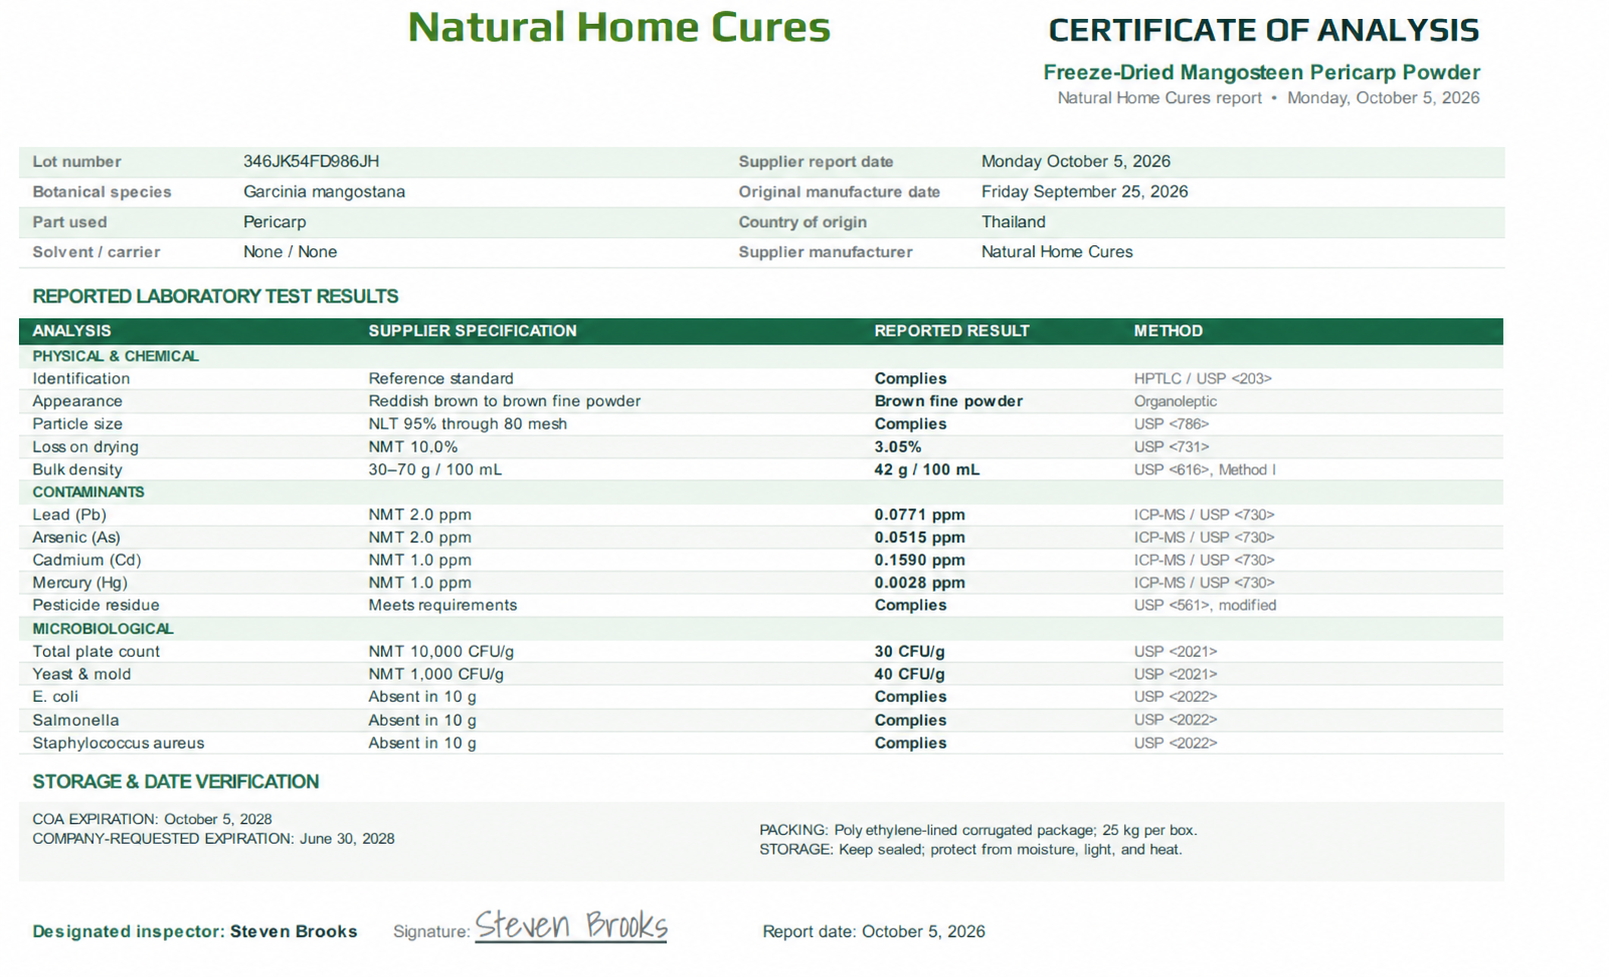This screenshot has height=977, width=1609.
Task: Click the Staphylococcus aureus row label
Action: 118,743
